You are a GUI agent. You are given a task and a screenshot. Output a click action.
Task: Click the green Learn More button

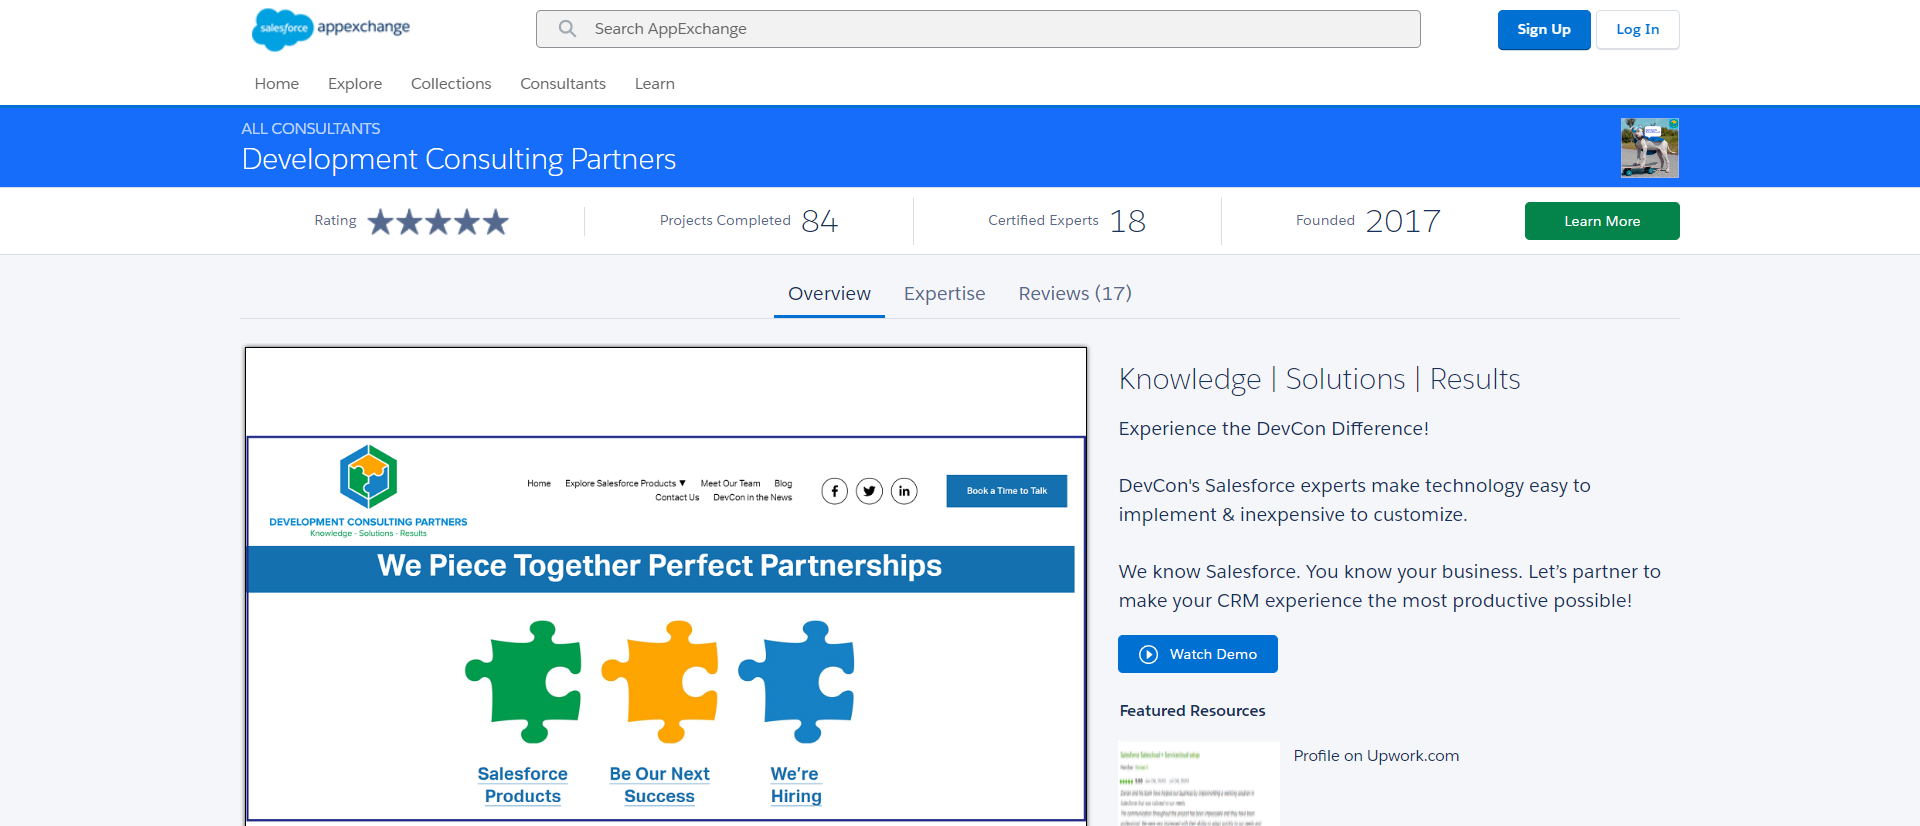(1602, 221)
